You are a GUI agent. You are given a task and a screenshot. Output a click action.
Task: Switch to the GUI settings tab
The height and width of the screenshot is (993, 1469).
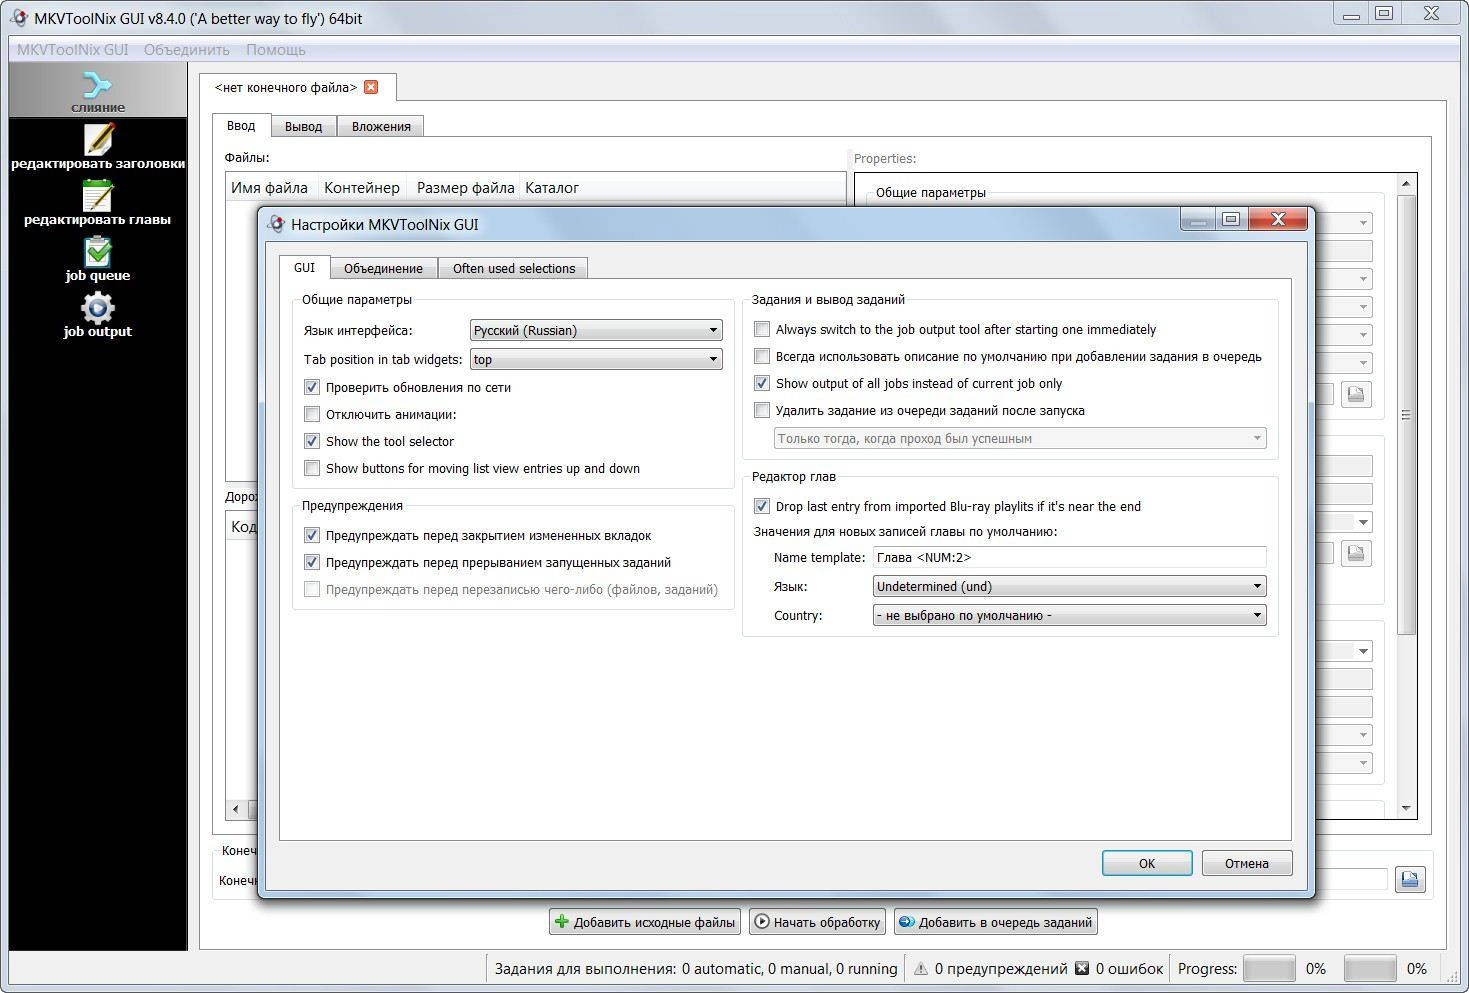tap(304, 268)
